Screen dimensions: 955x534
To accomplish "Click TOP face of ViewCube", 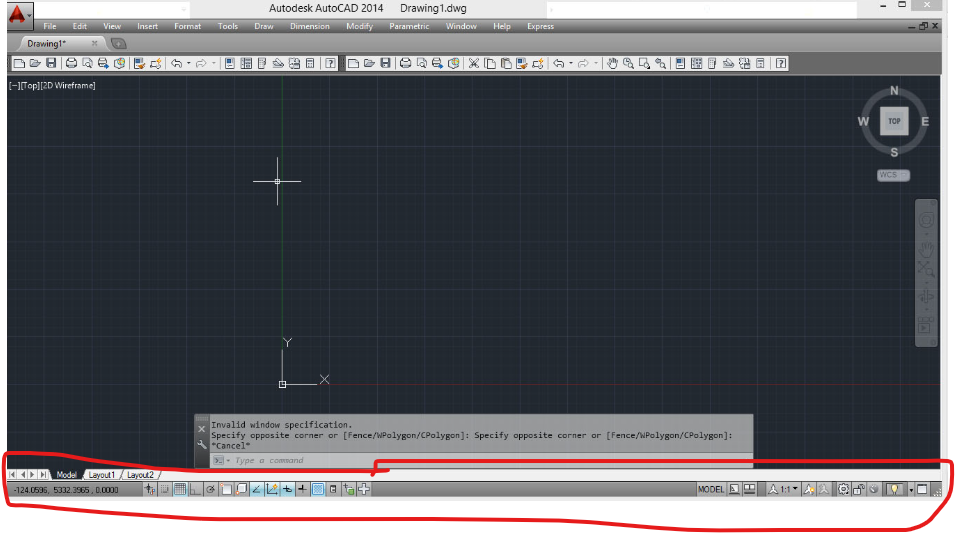I will (x=894, y=121).
